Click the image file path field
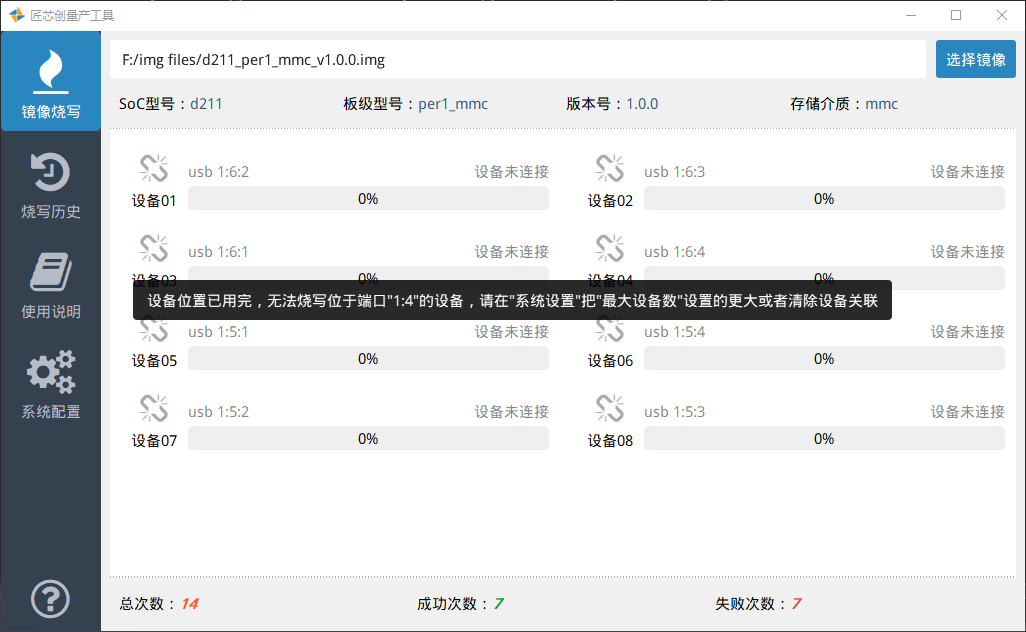Screen dimensions: 1026x632 [x=517, y=59]
